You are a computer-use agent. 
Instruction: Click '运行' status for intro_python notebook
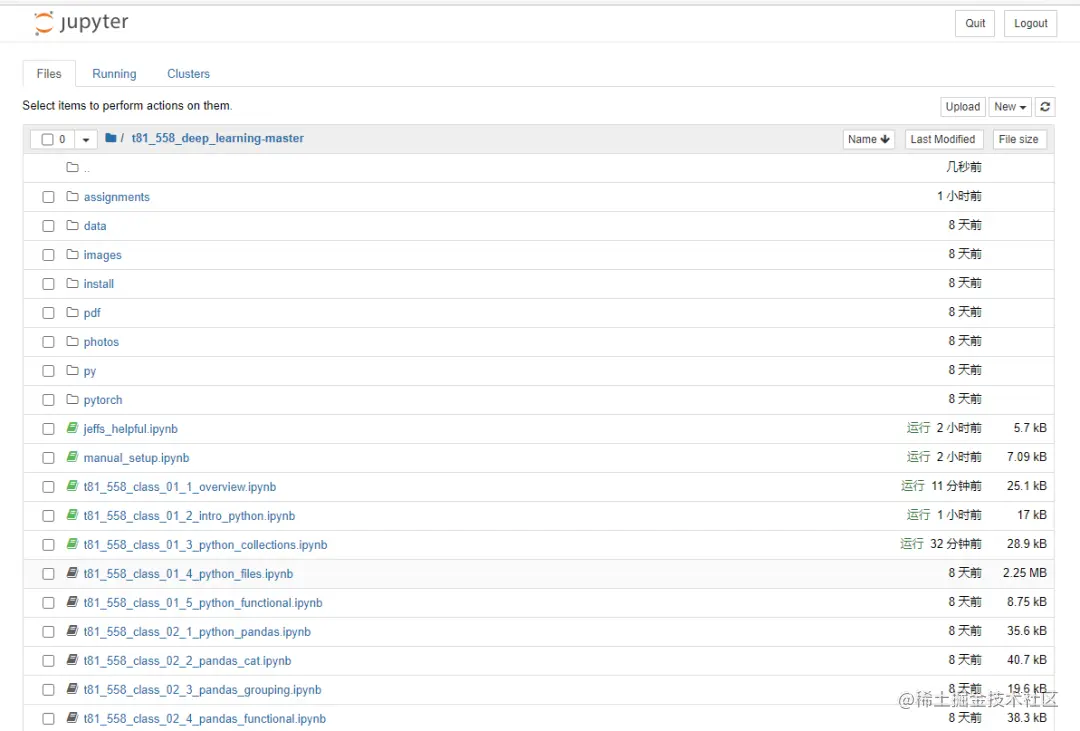coord(918,515)
